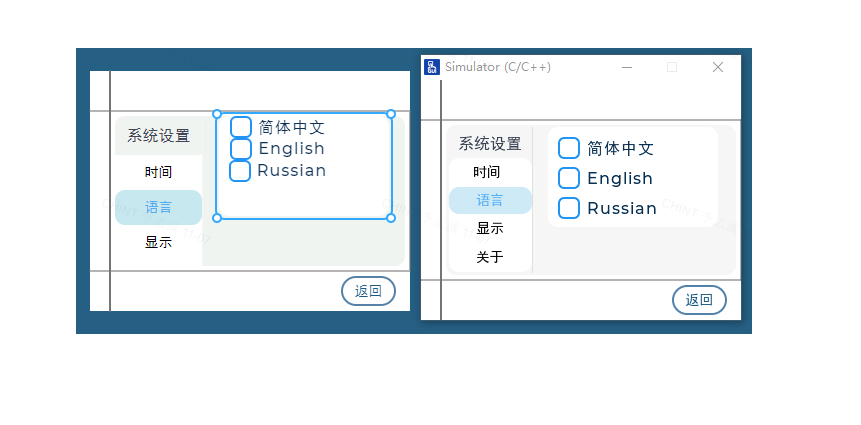The image size is (861, 425).
Task: Open 时间 menu item in the Simulator window
Action: click(x=488, y=172)
